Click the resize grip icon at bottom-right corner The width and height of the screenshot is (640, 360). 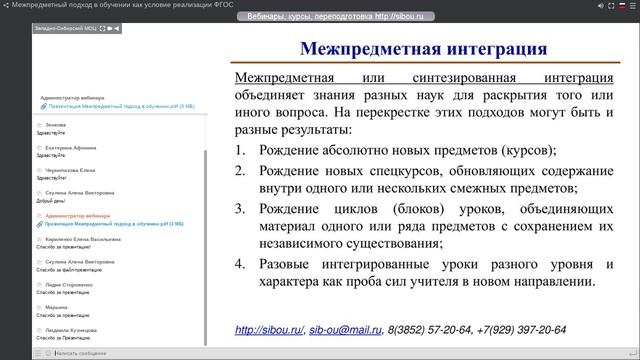pos(633,353)
